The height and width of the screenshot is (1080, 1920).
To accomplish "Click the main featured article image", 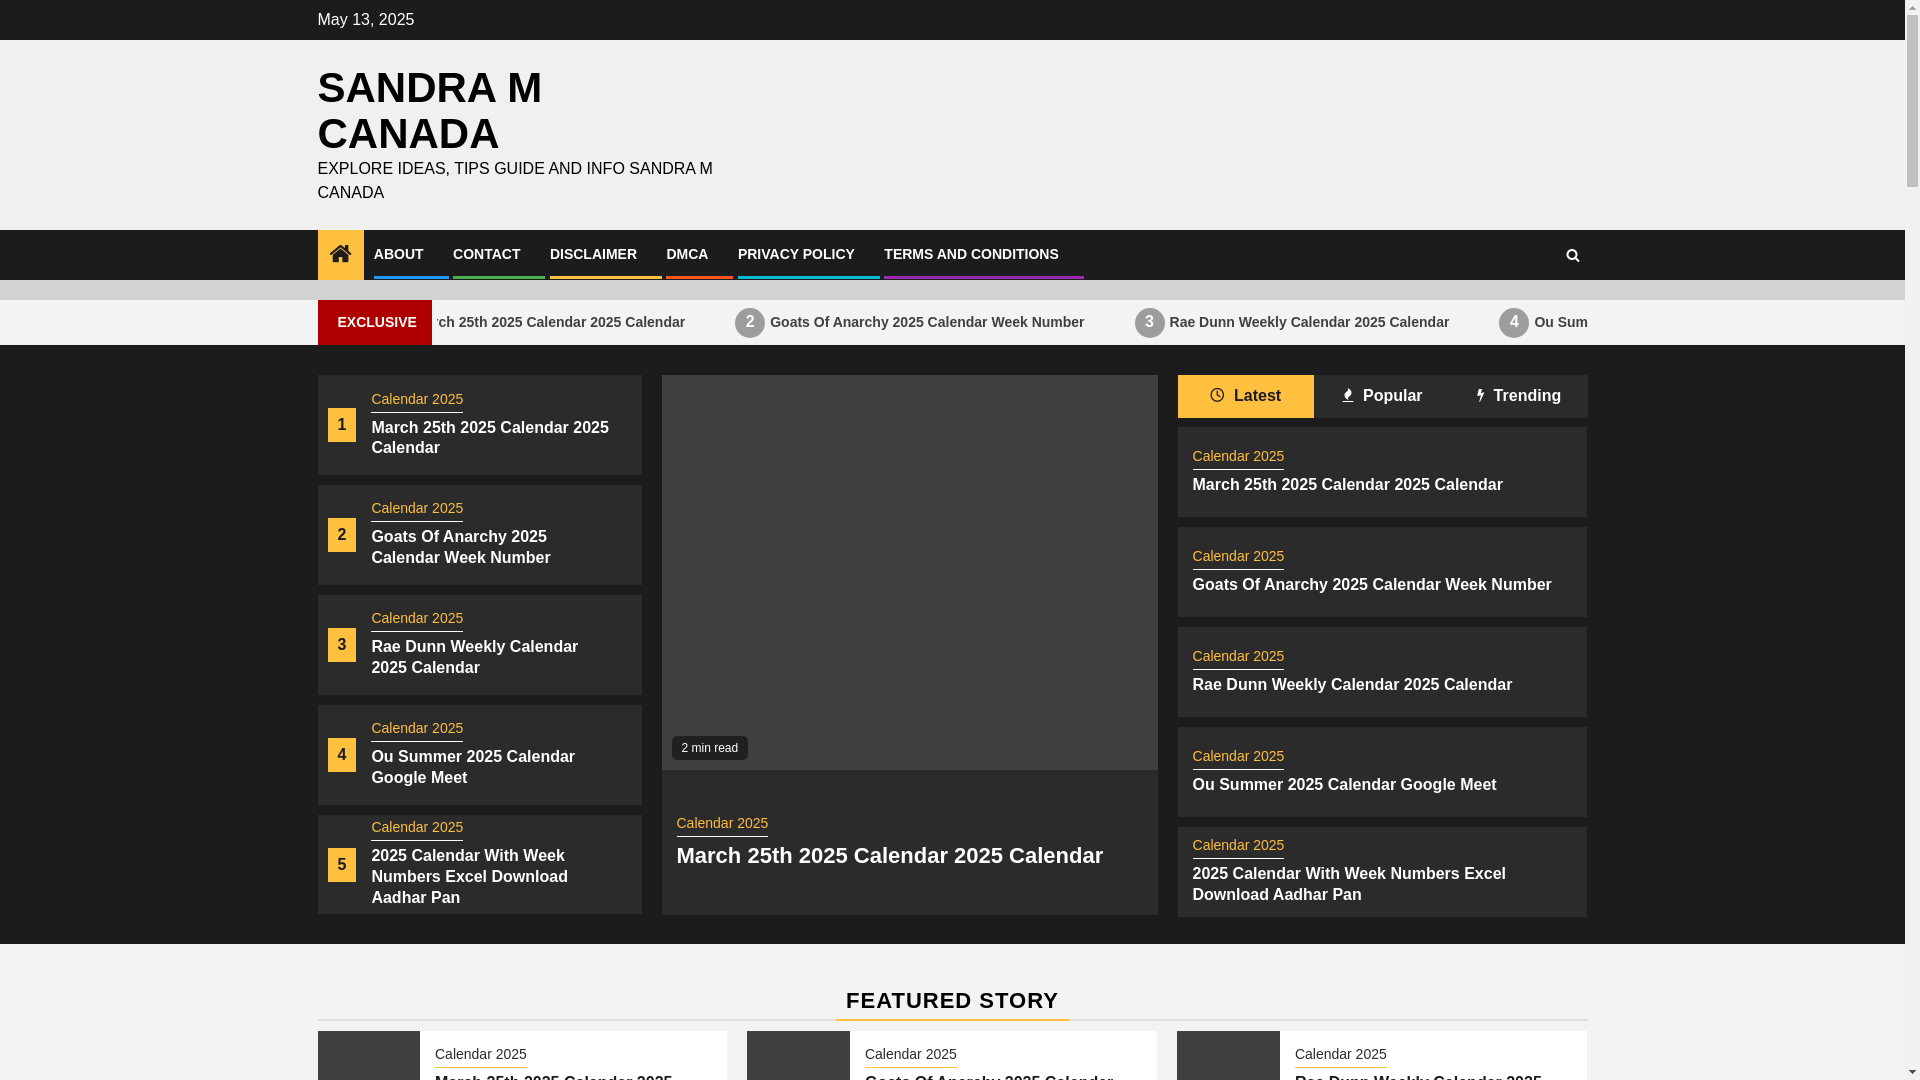I will click(909, 572).
